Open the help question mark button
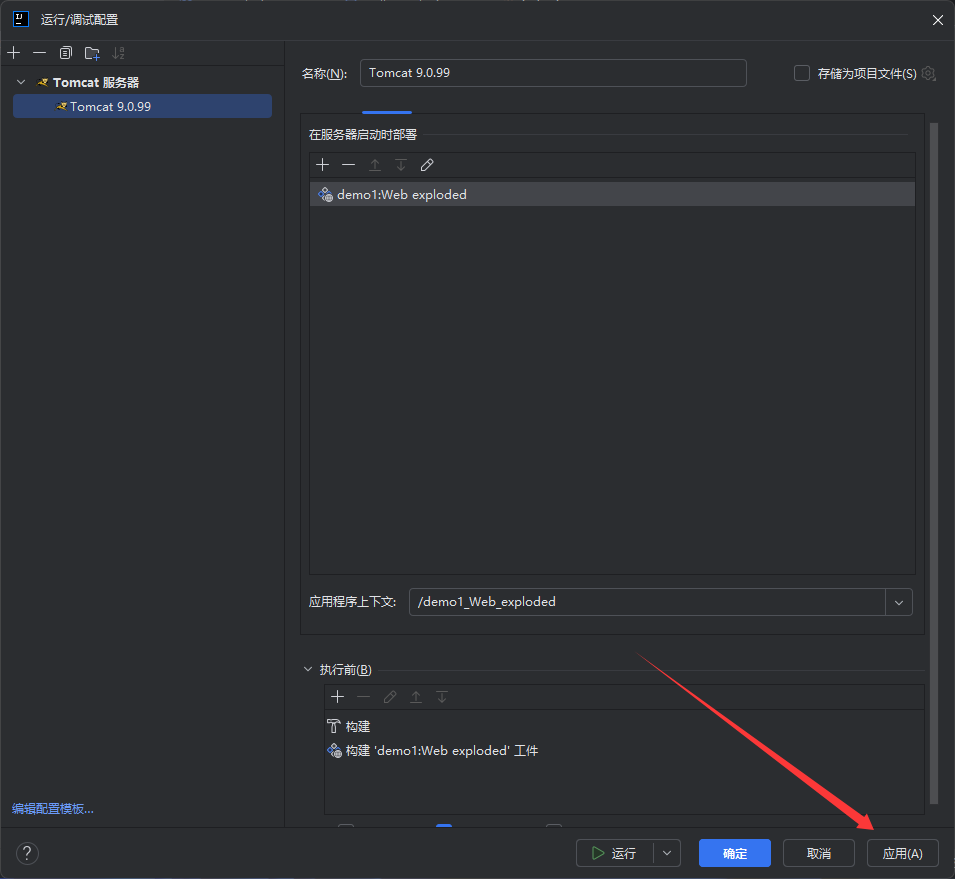The height and width of the screenshot is (879, 955). [x=27, y=853]
